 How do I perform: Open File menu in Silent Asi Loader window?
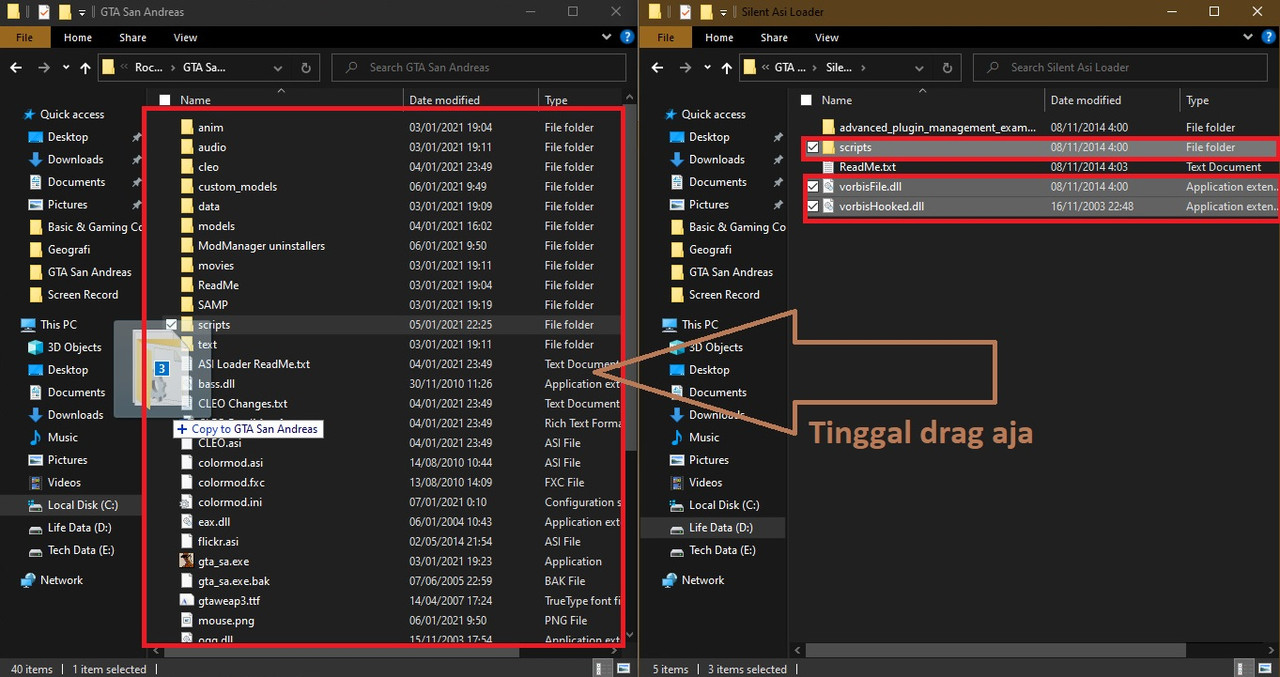click(665, 38)
